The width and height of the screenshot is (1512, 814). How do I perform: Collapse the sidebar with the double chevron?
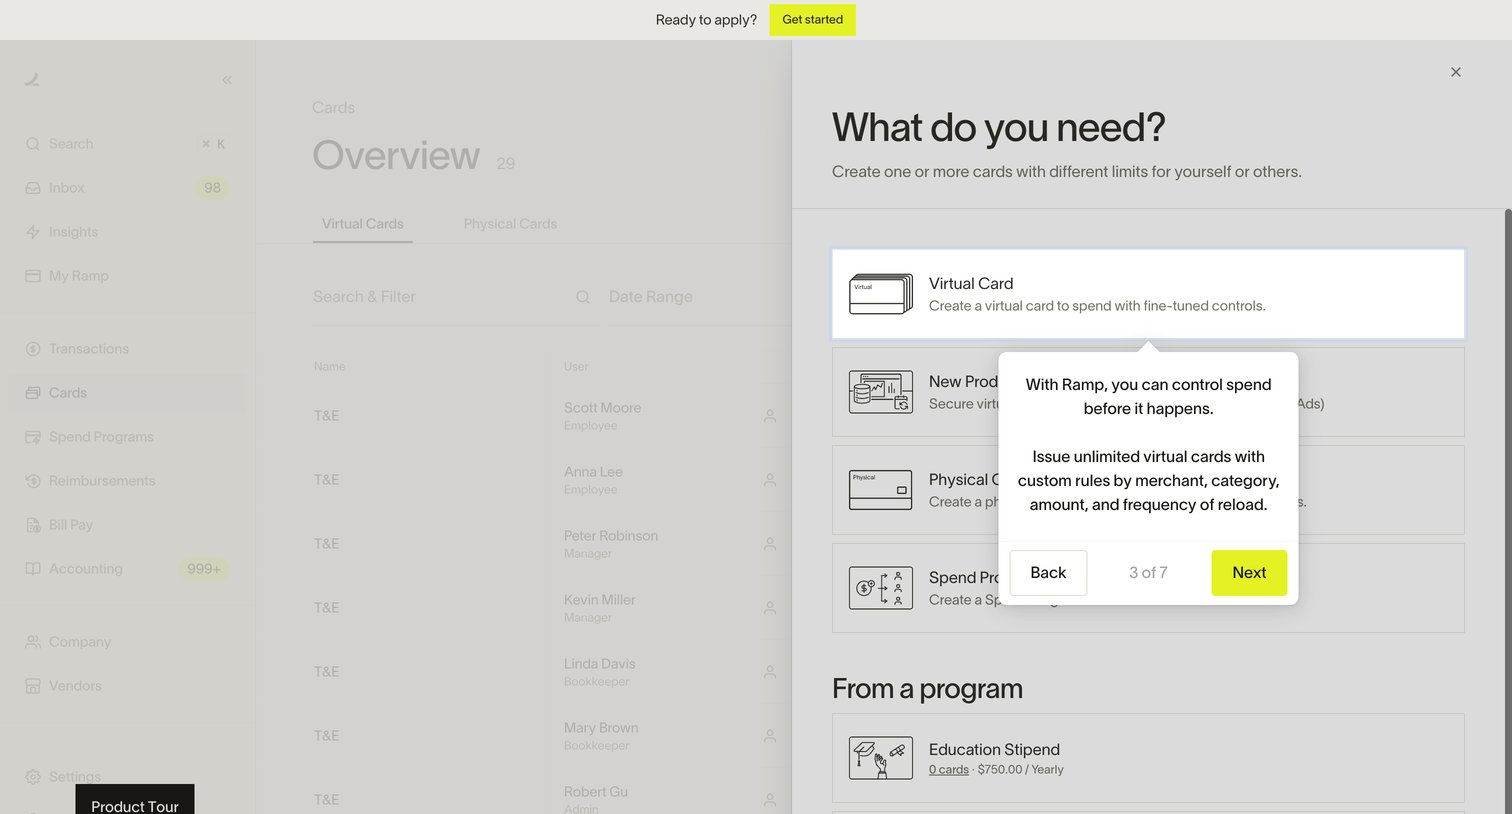coord(227,80)
